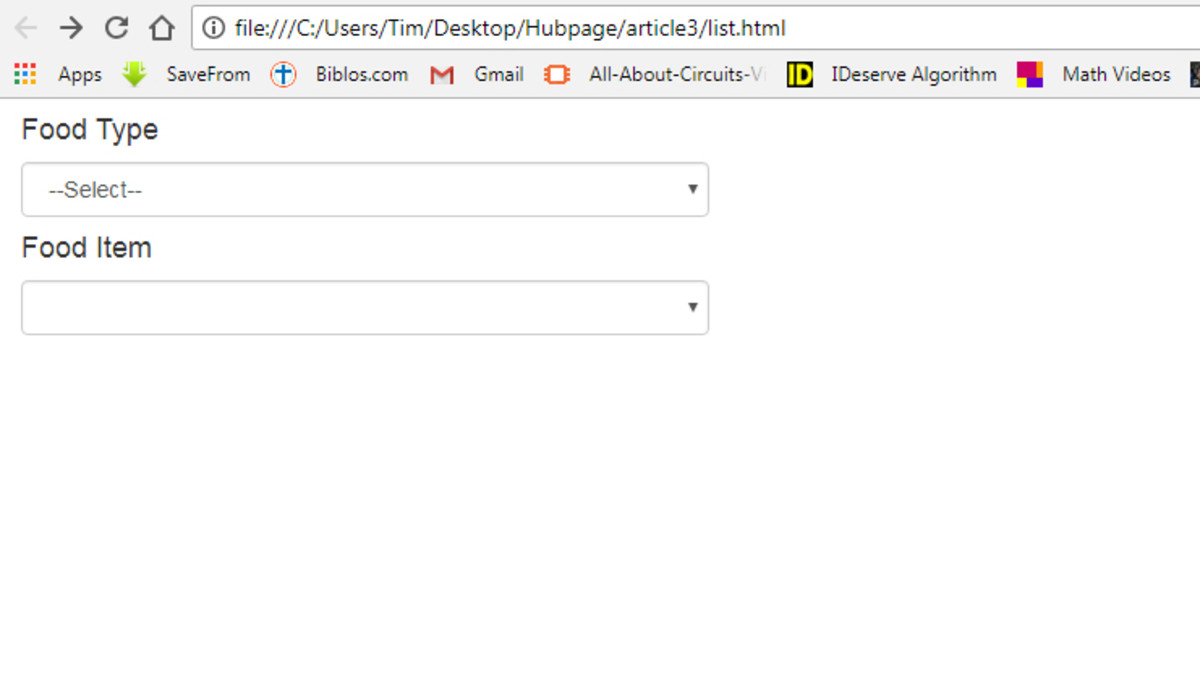Open the Math Videos bookmark
Screen dimensions: 1200x685
pyautogui.click(x=1116, y=74)
